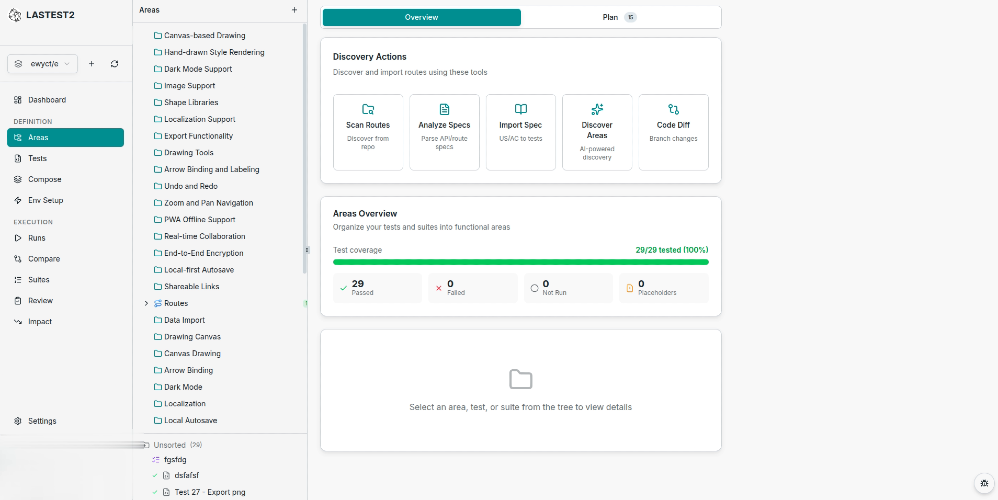Click the Scan Routes card

pyautogui.click(x=368, y=132)
